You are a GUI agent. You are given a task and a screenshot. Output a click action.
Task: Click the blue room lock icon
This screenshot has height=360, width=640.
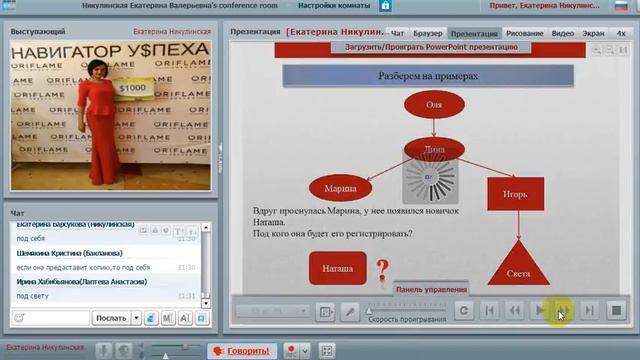(x=385, y=6)
